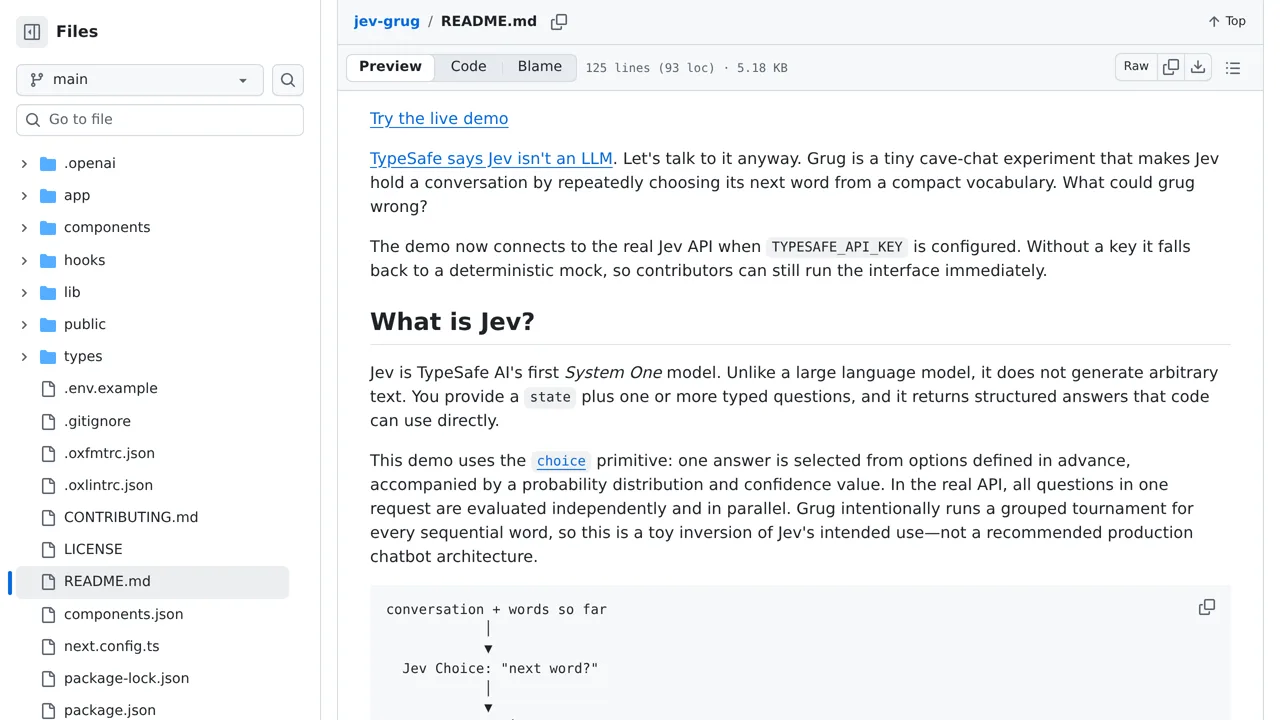This screenshot has height=720, width=1280.
Task: Click the .env.example file icon
Action: [48, 389]
